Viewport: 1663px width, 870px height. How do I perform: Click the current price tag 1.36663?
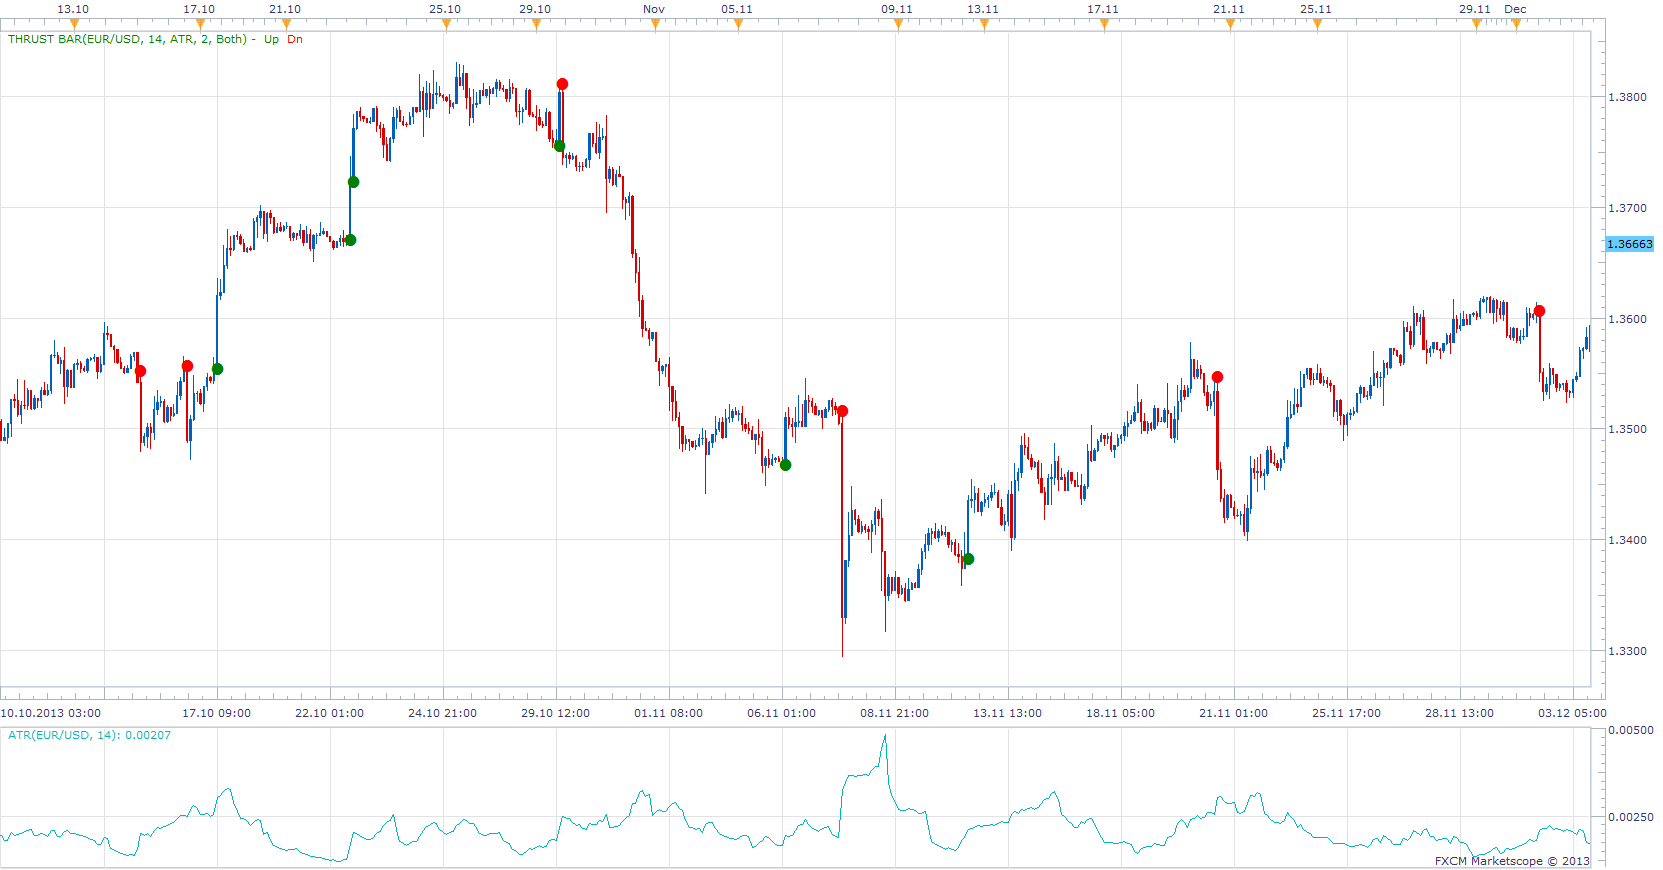[1629, 244]
